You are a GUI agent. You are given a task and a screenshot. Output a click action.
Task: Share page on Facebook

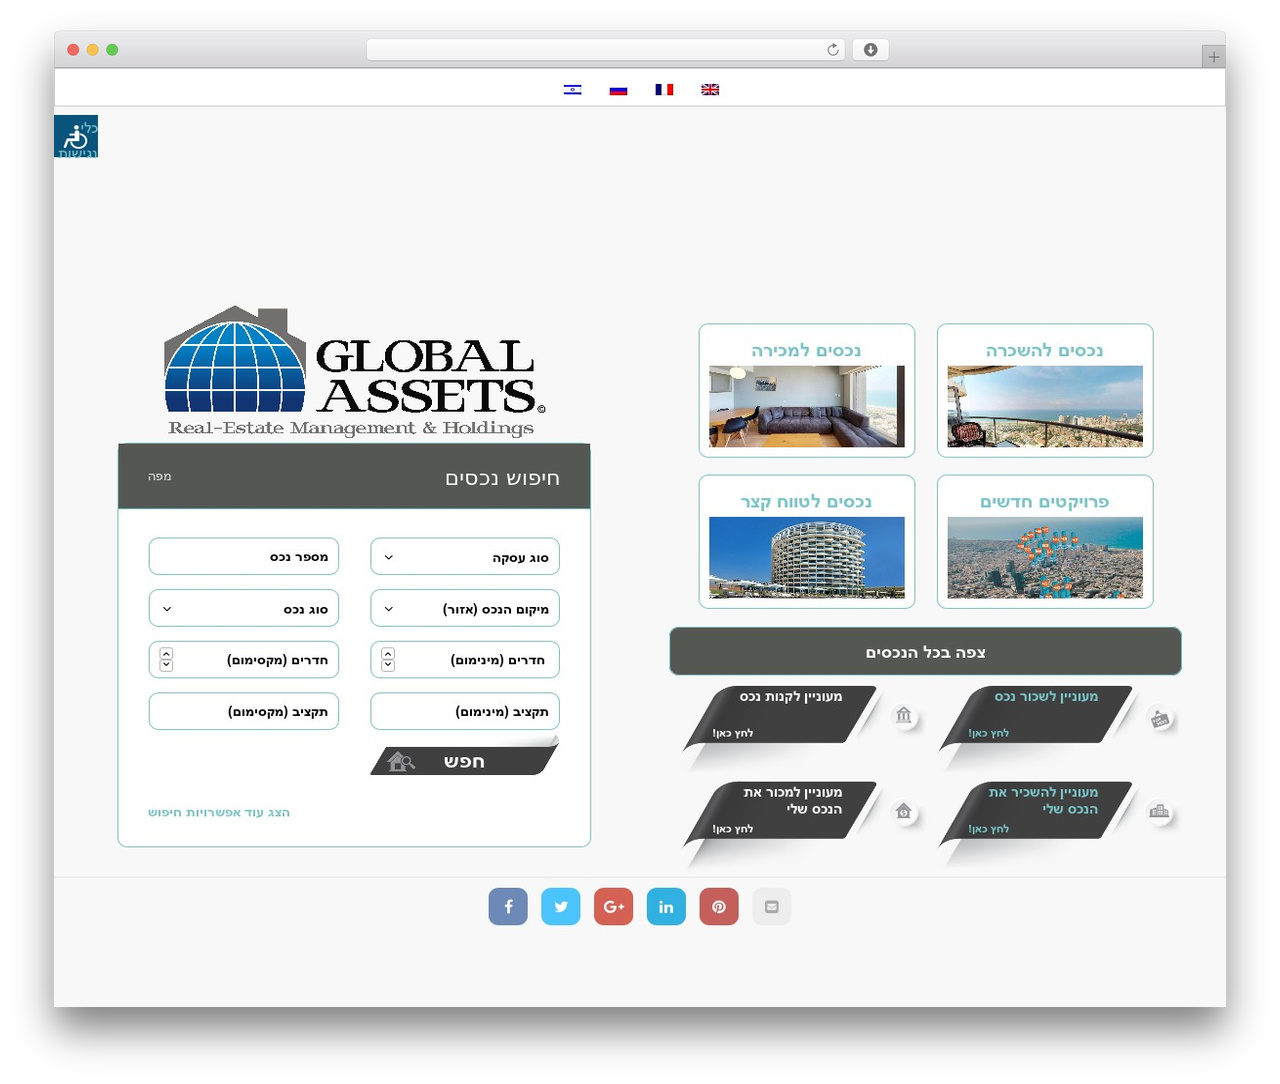point(508,907)
